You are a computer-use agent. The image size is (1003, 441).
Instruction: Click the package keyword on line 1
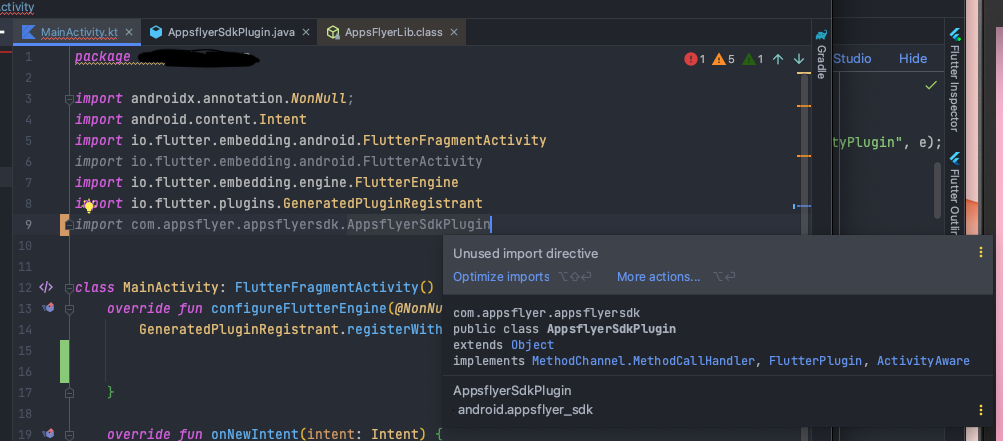pyautogui.click(x=102, y=56)
